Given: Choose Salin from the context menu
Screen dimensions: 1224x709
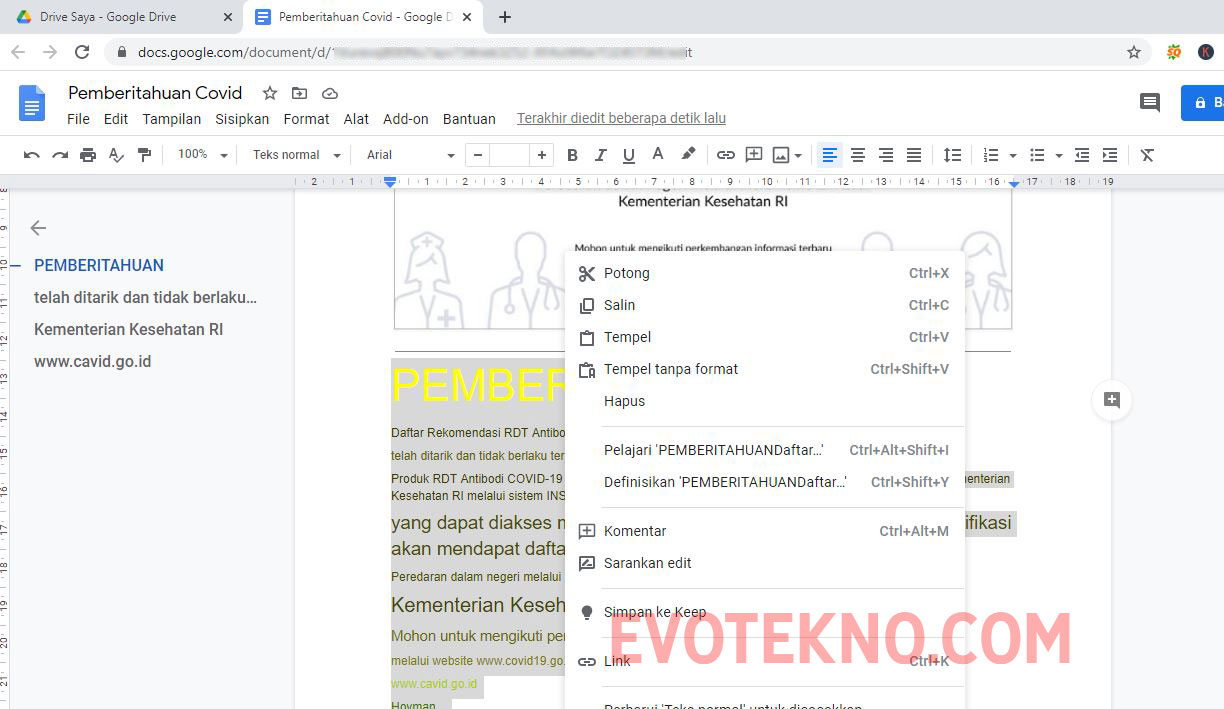Looking at the screenshot, I should 765,305.
